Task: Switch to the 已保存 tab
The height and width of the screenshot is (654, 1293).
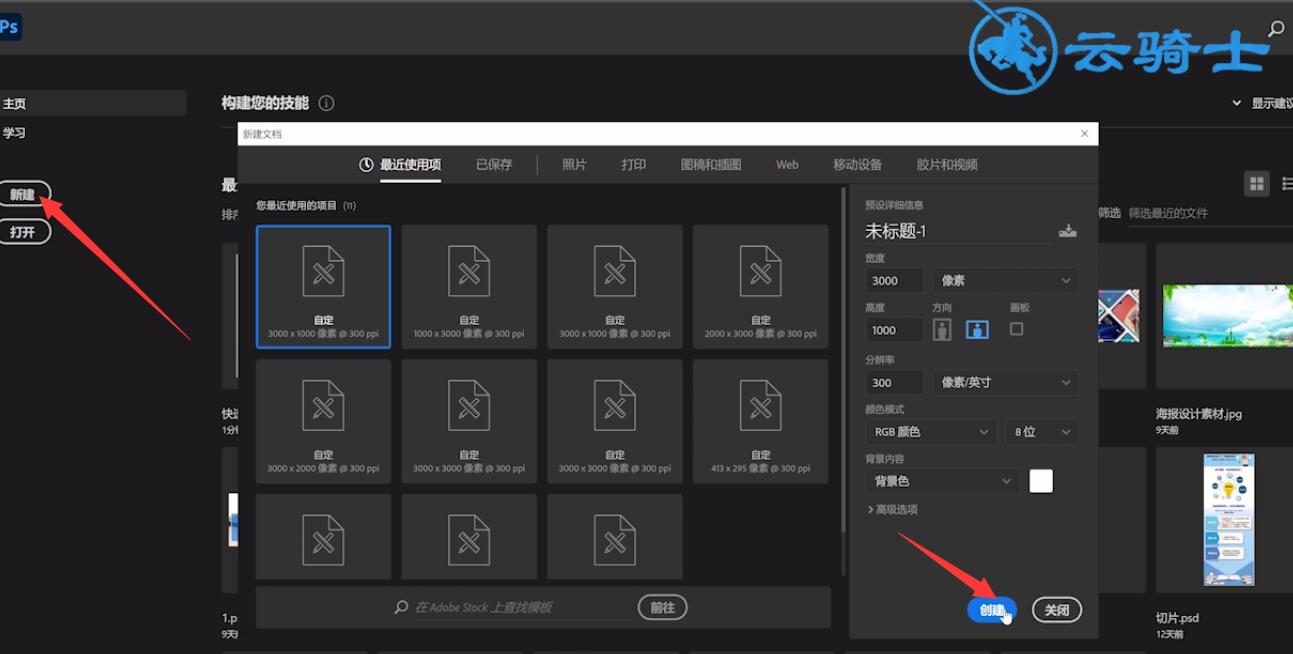Action: click(x=494, y=164)
